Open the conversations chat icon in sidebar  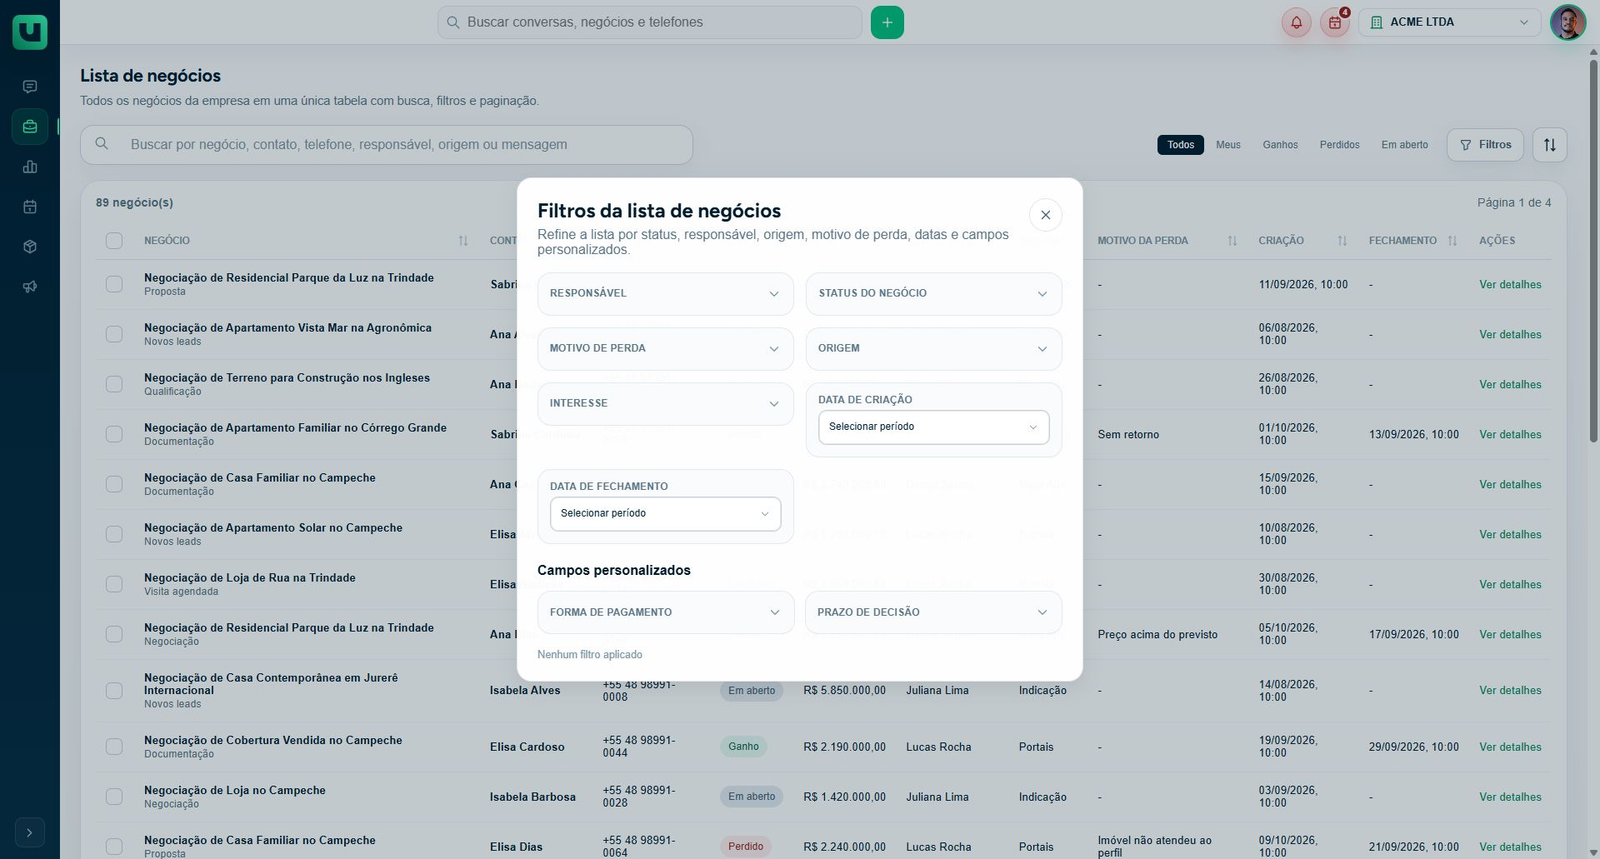point(30,87)
